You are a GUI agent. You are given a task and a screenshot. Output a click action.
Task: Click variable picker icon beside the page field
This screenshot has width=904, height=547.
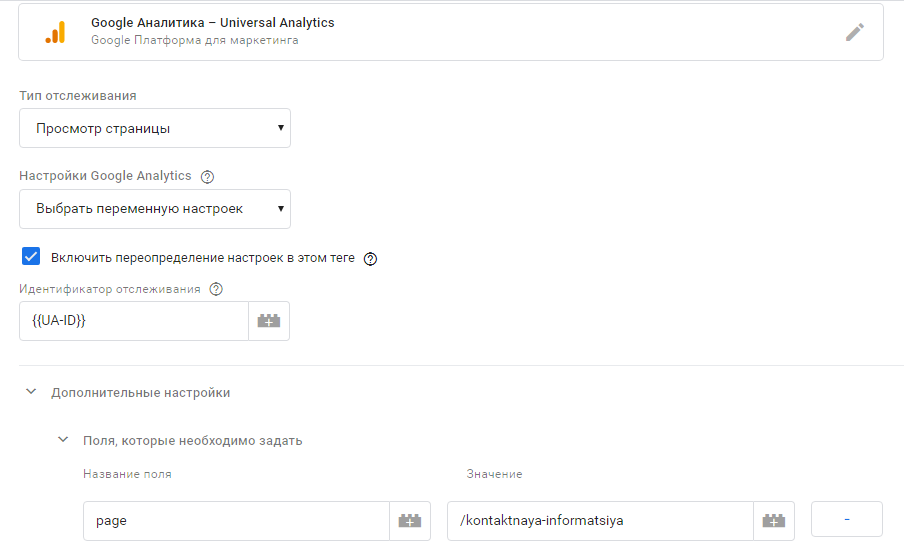tap(410, 521)
